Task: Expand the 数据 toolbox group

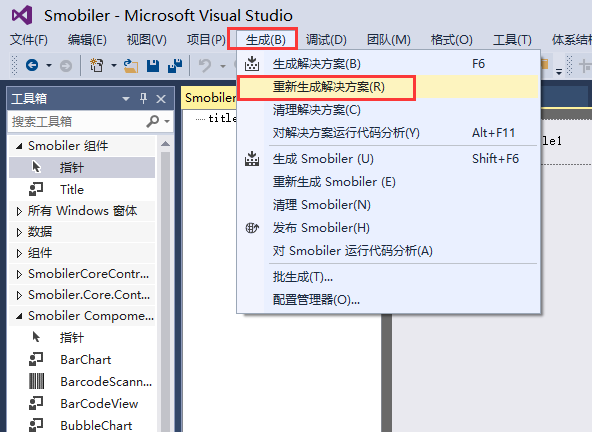Action: [19, 232]
